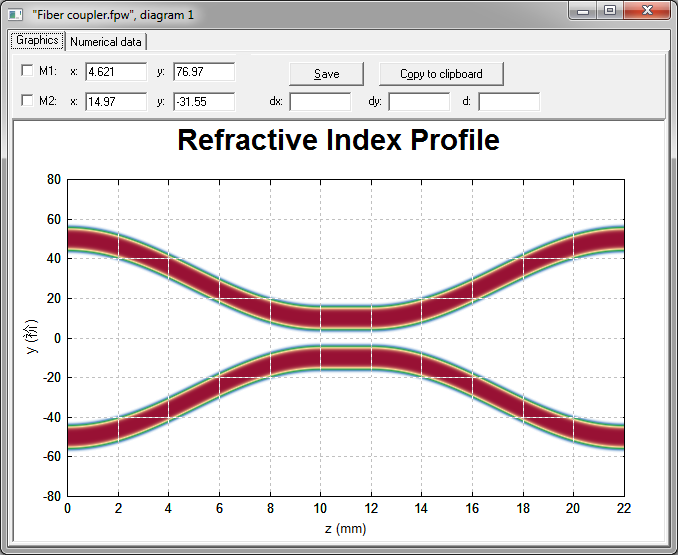Screen dimensions: 678x555
Task: Enable the M1 marker checkbox
Action: tap(27, 71)
